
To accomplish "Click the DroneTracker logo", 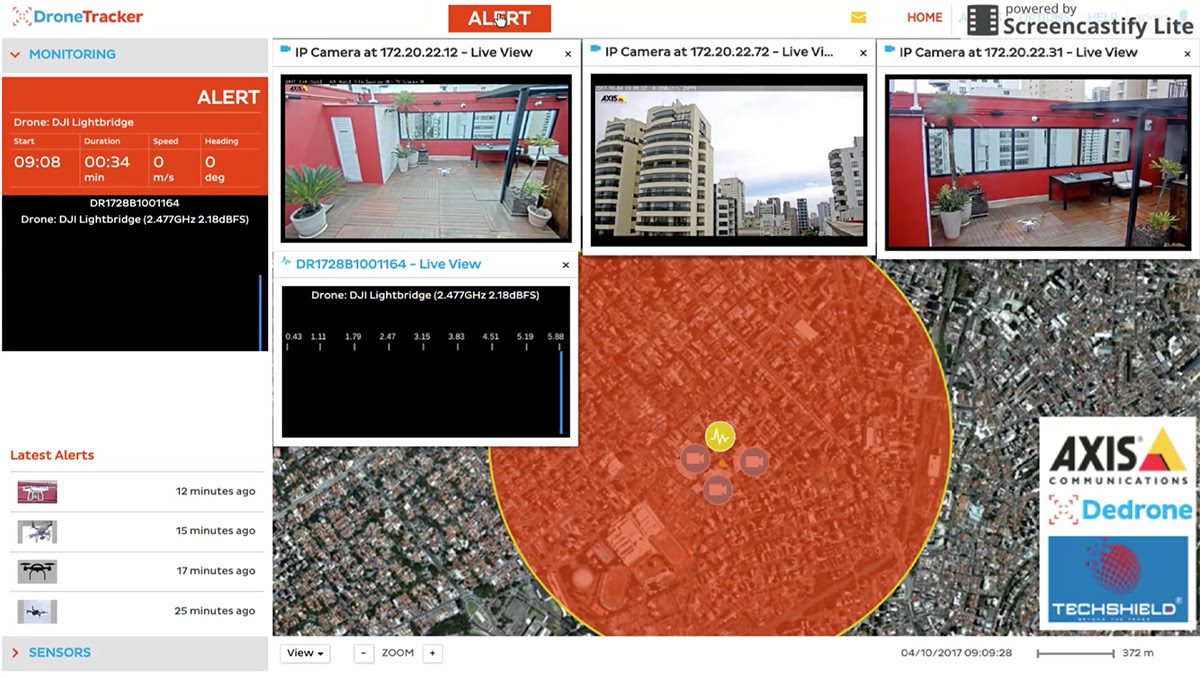I will 78,17.
